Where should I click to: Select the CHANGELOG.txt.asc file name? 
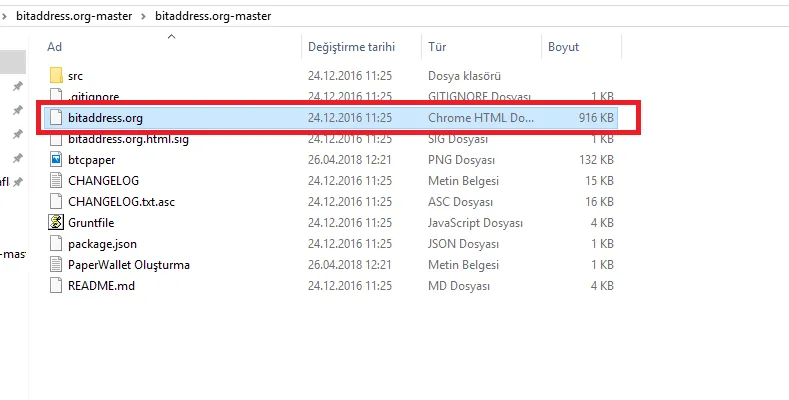(x=121, y=202)
